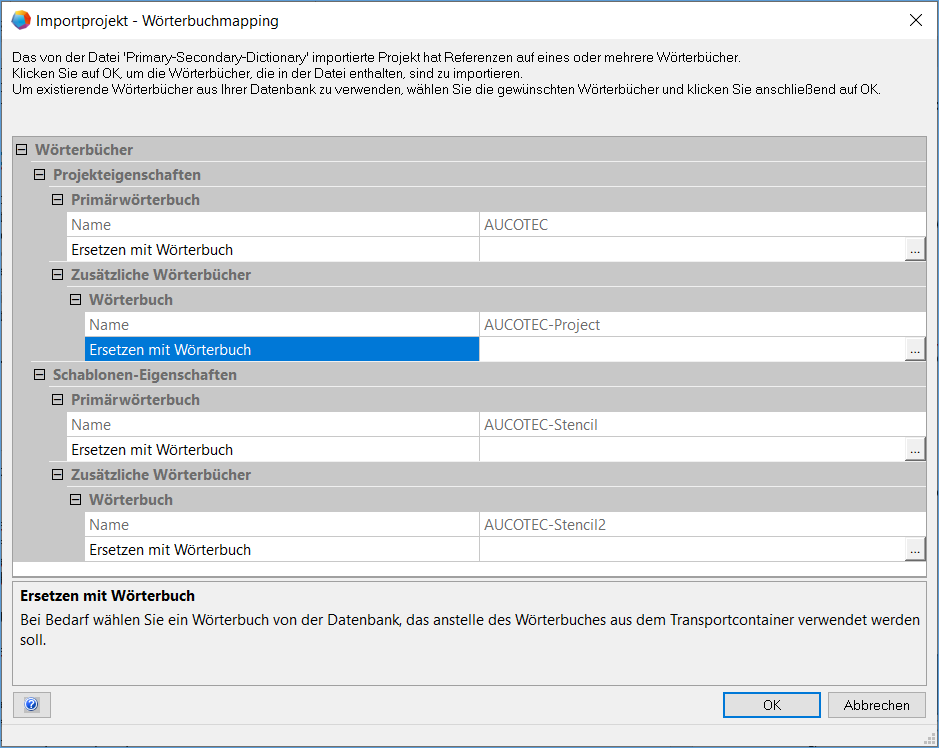This screenshot has width=939, height=748.
Task: Click replacement value field under AUCOTEC-Stencil
Action: tap(690, 450)
